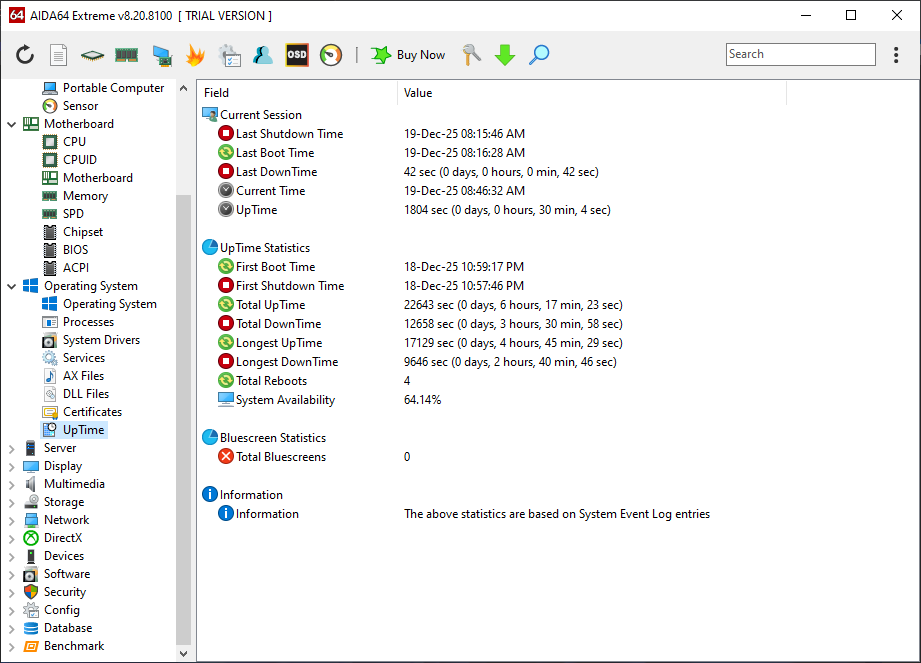Click the green download arrow icon
The height and width of the screenshot is (663, 921).
coord(505,55)
